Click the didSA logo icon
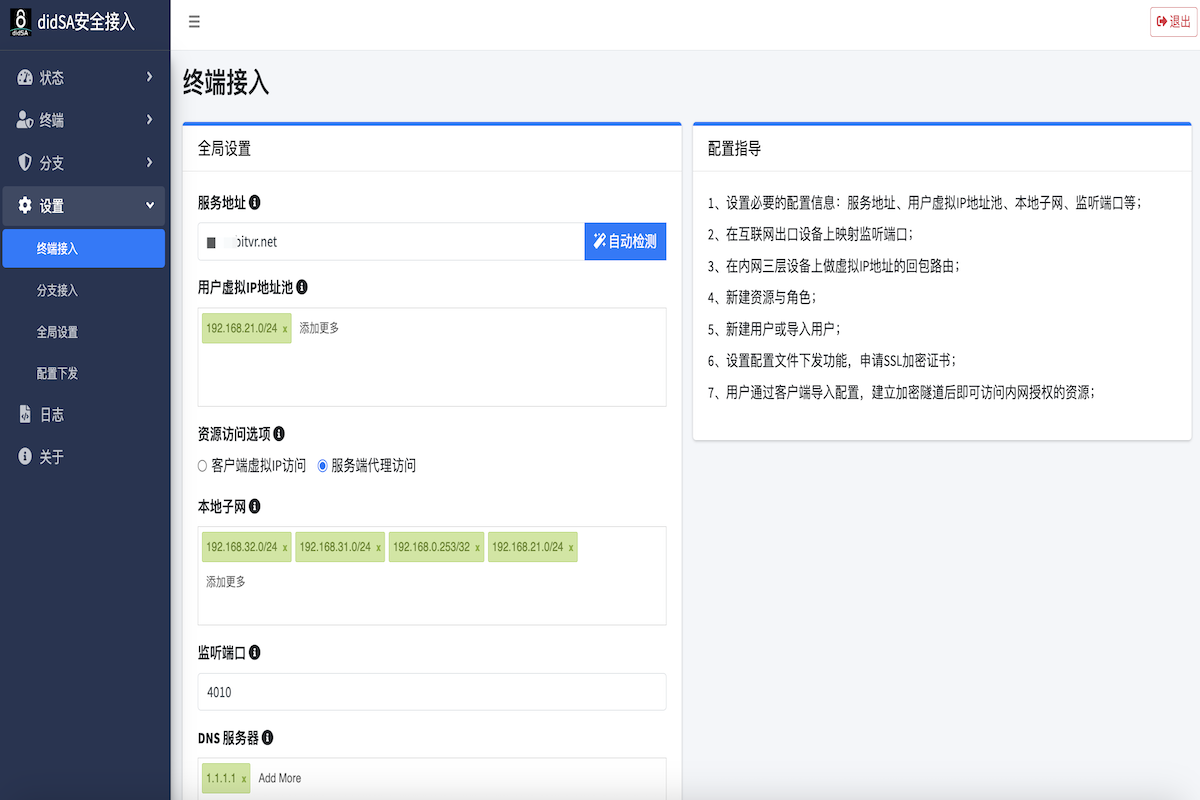The width and height of the screenshot is (1200, 800). [21, 21]
